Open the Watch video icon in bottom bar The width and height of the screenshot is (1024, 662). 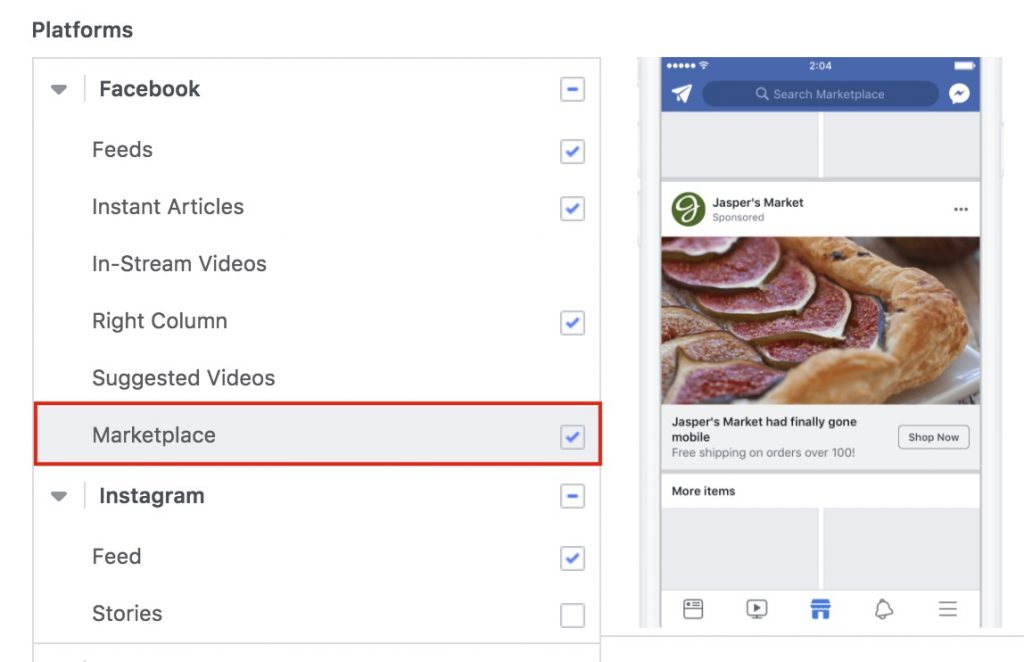tap(756, 608)
